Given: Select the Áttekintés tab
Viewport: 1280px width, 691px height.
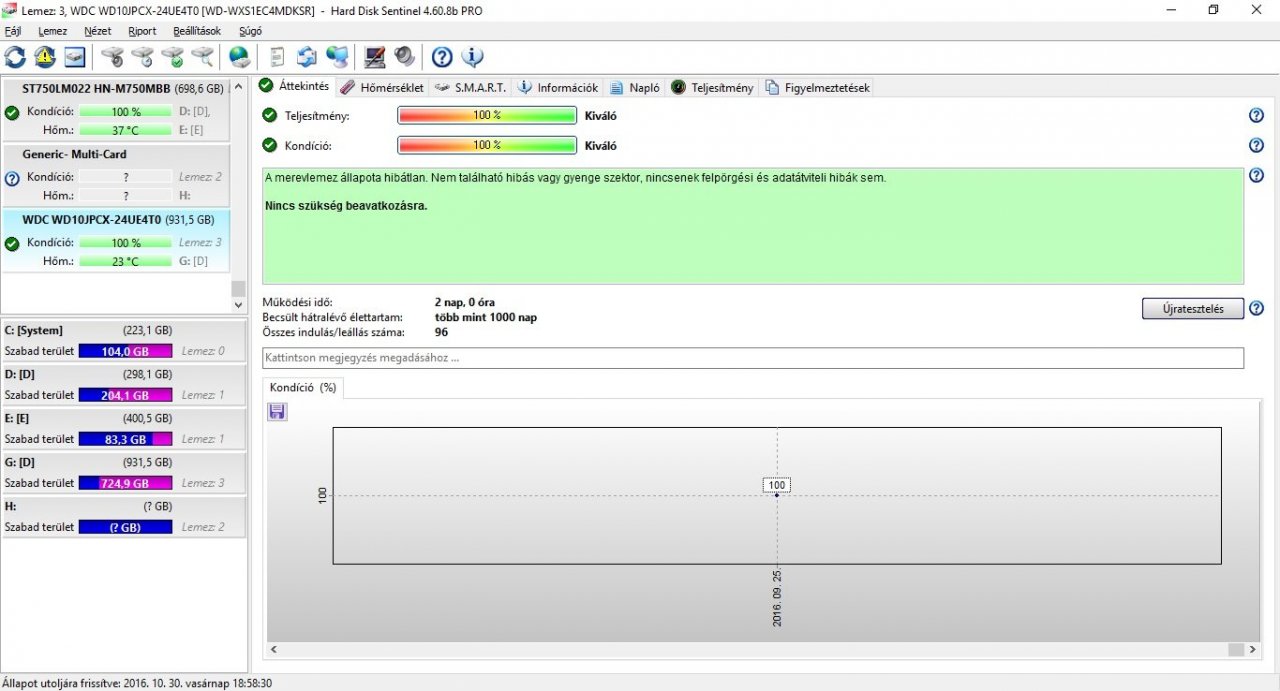Looking at the screenshot, I should (x=295, y=86).
